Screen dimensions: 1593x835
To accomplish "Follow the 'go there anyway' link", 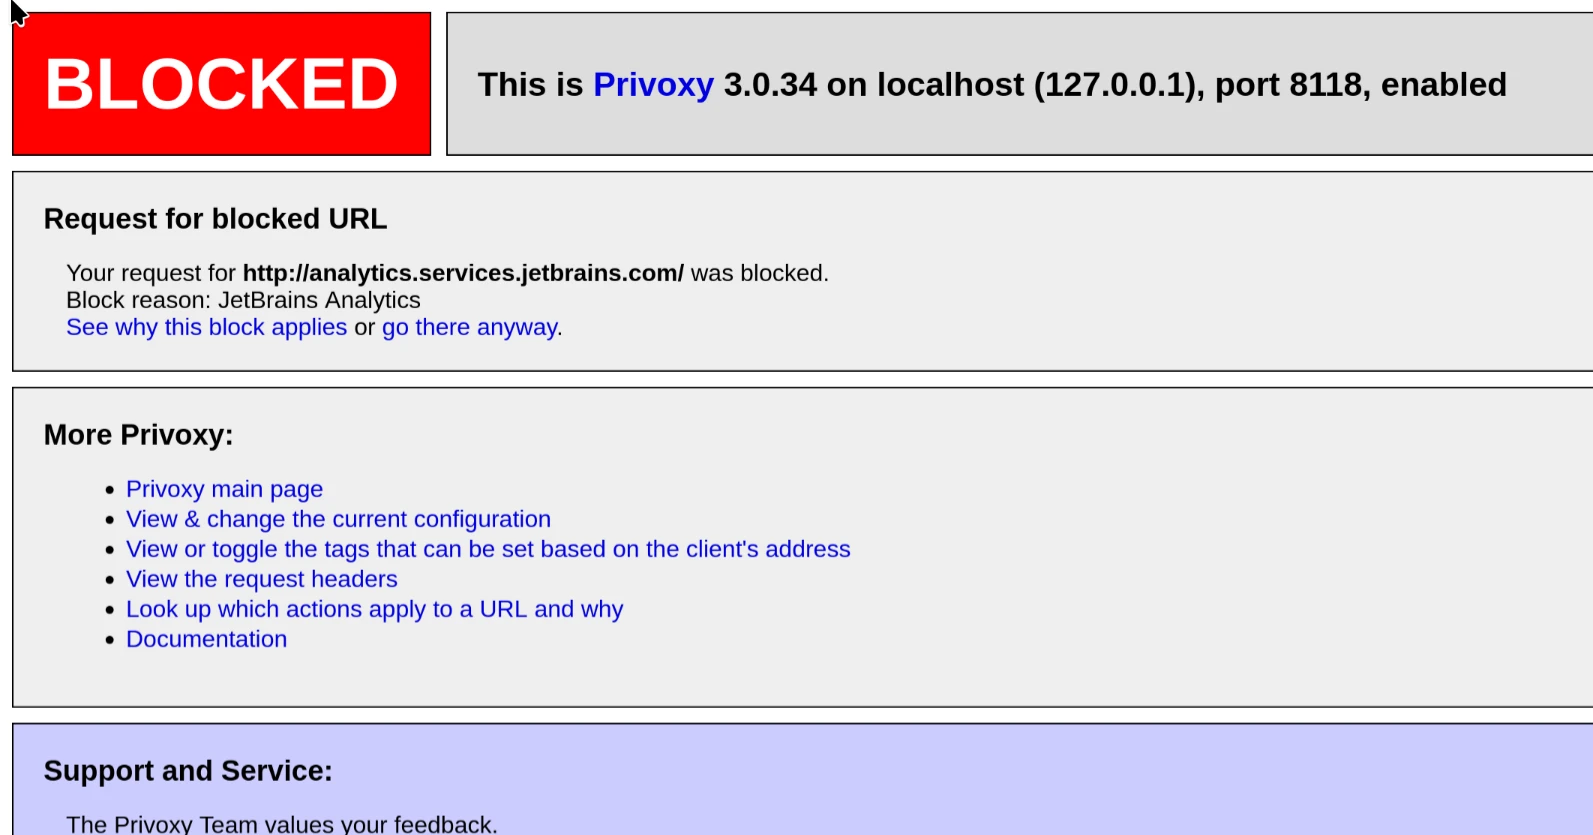I will click(x=470, y=327).
